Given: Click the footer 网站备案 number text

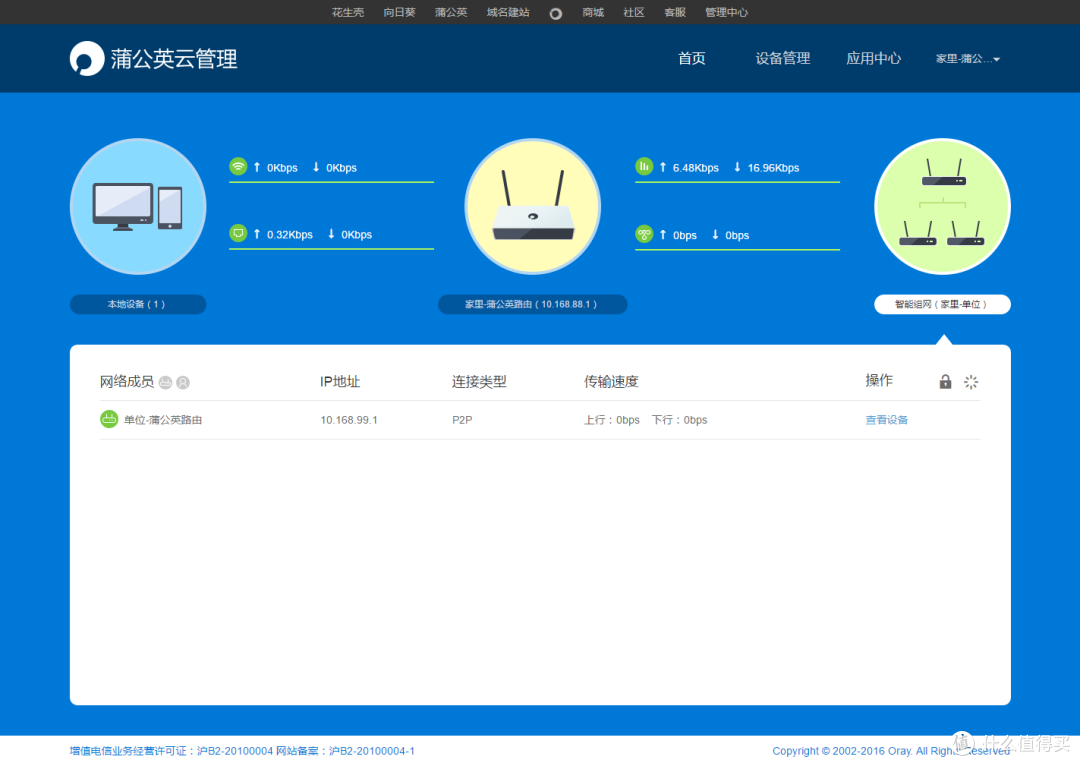Looking at the screenshot, I should [345, 751].
